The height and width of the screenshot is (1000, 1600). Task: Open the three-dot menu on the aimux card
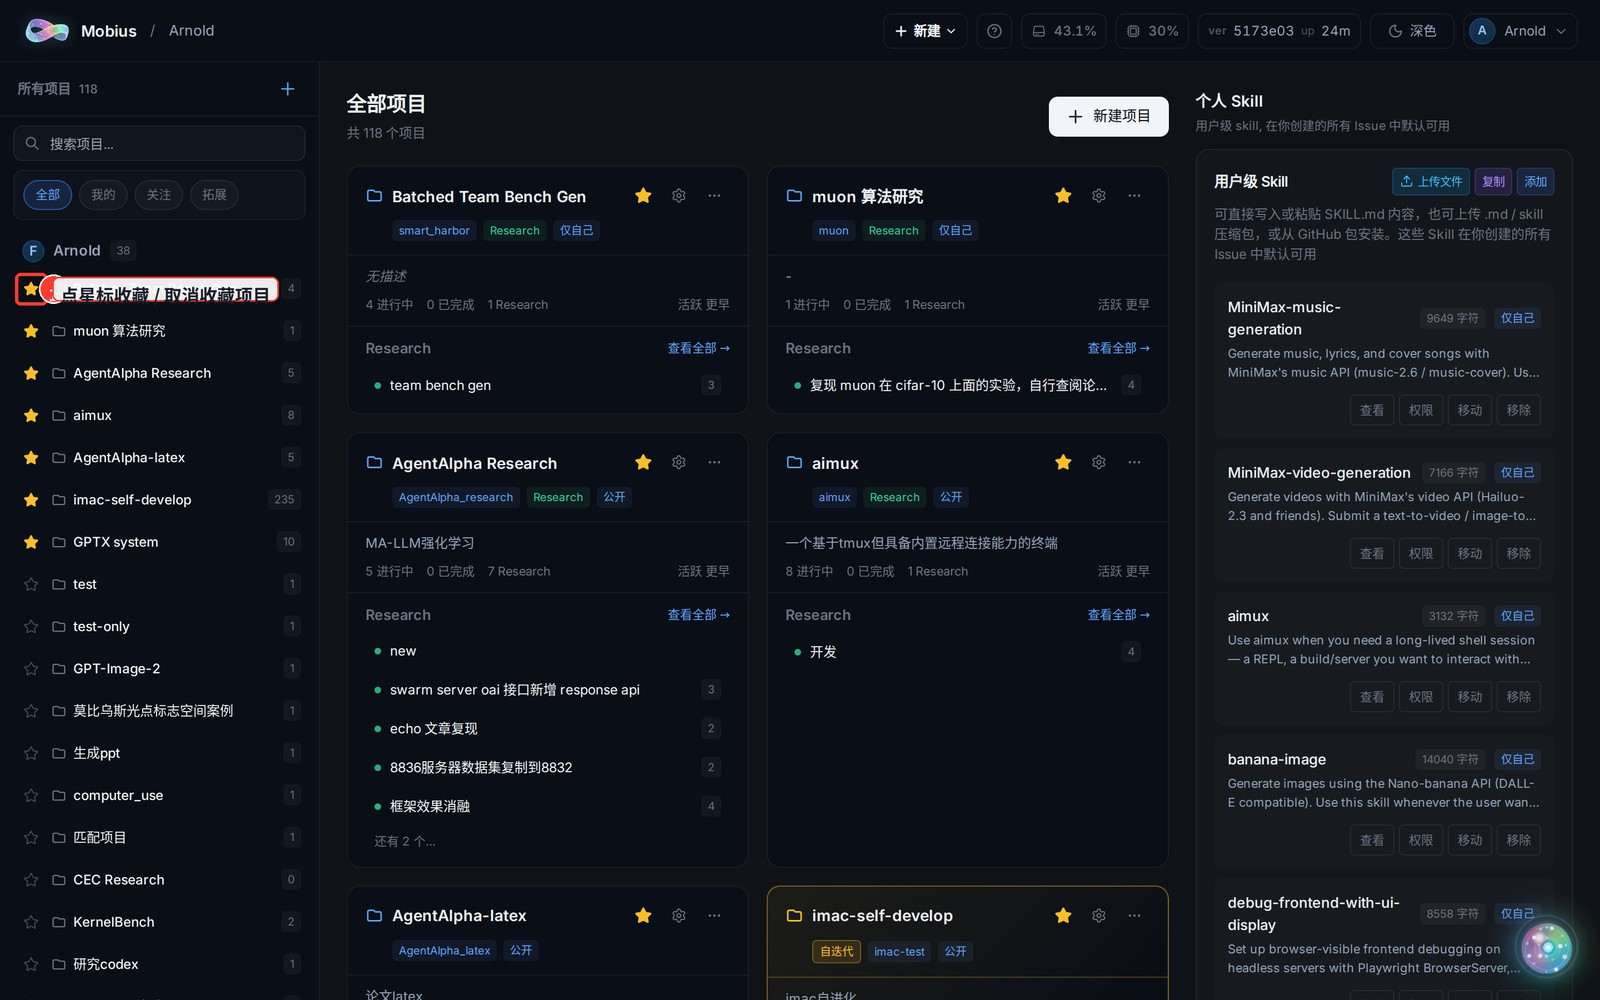point(1134,462)
